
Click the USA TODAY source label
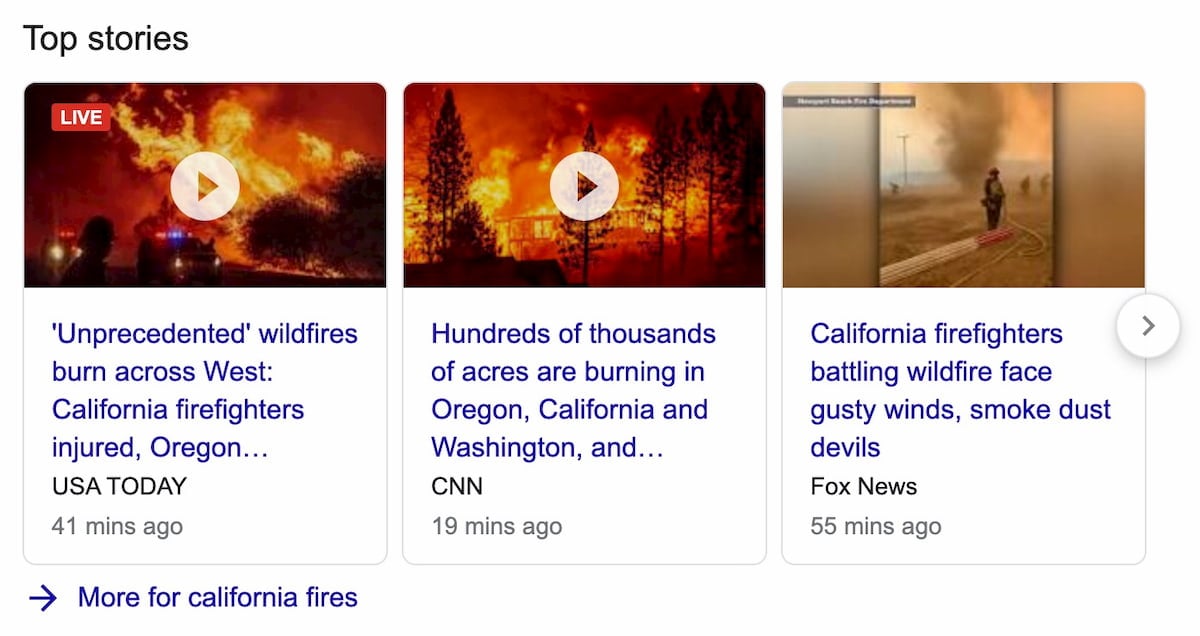point(119,487)
